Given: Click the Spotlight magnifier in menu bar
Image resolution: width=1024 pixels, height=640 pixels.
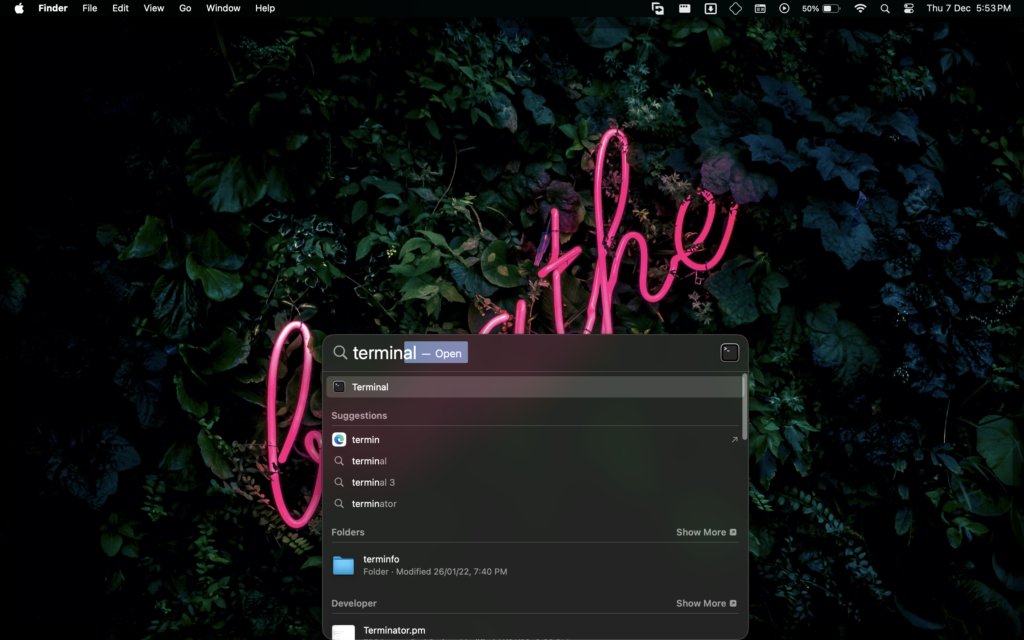Looking at the screenshot, I should point(885,8).
